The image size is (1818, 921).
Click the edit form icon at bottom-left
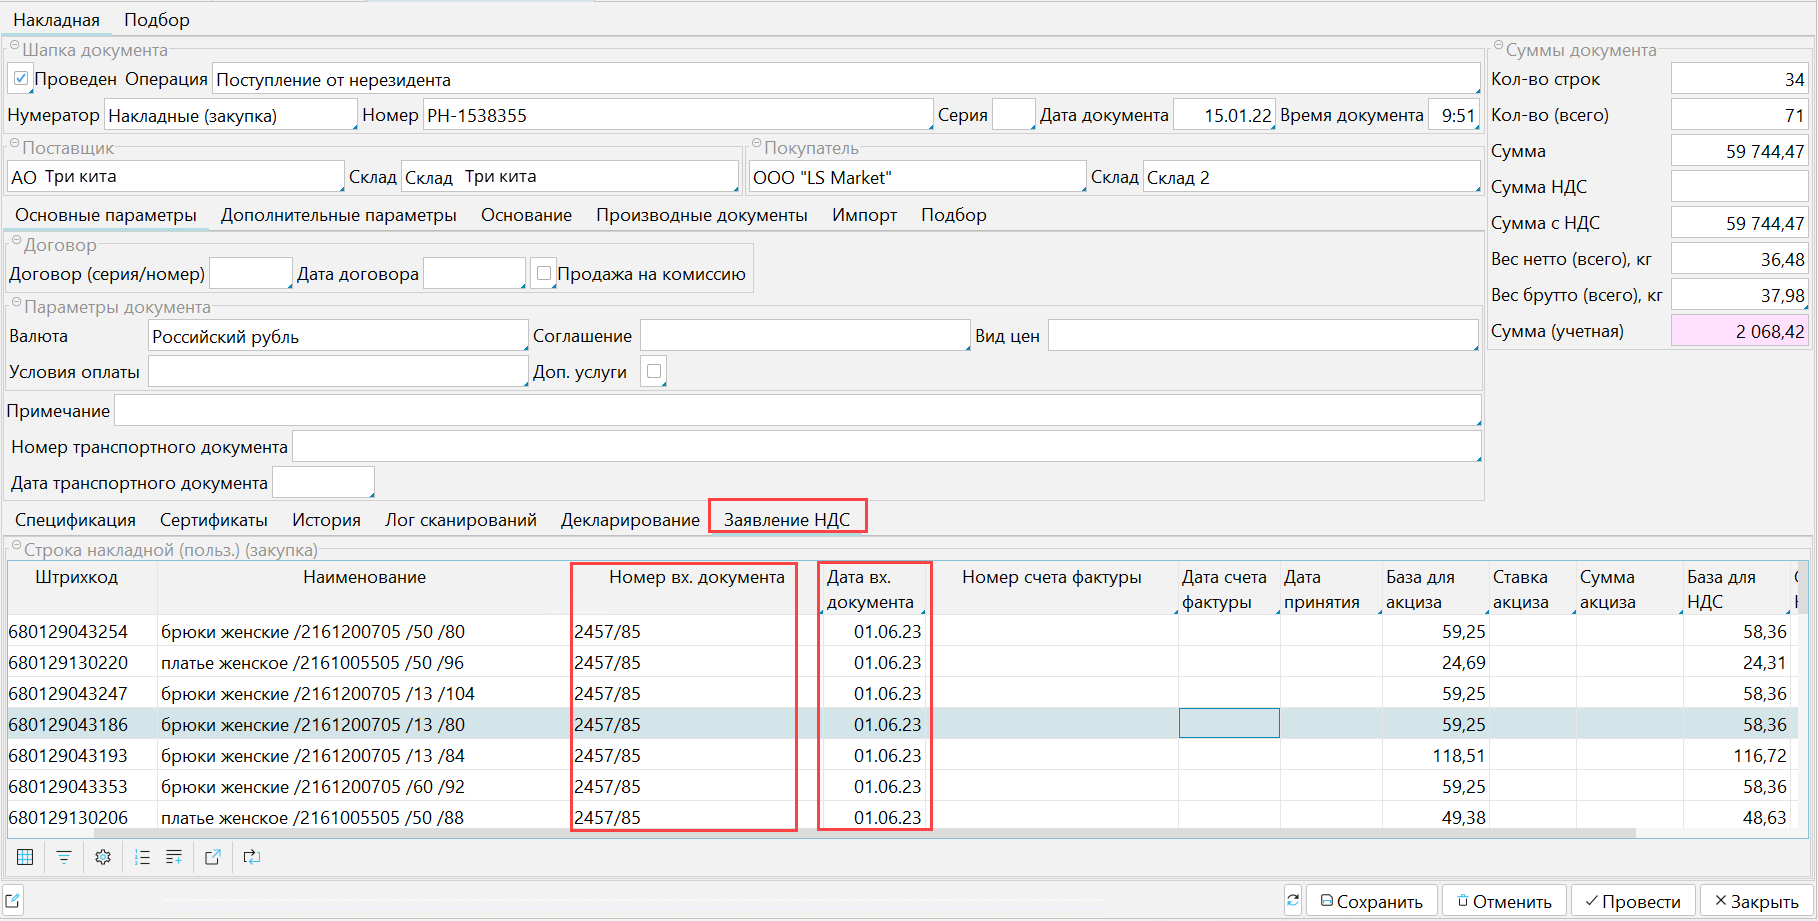13,900
